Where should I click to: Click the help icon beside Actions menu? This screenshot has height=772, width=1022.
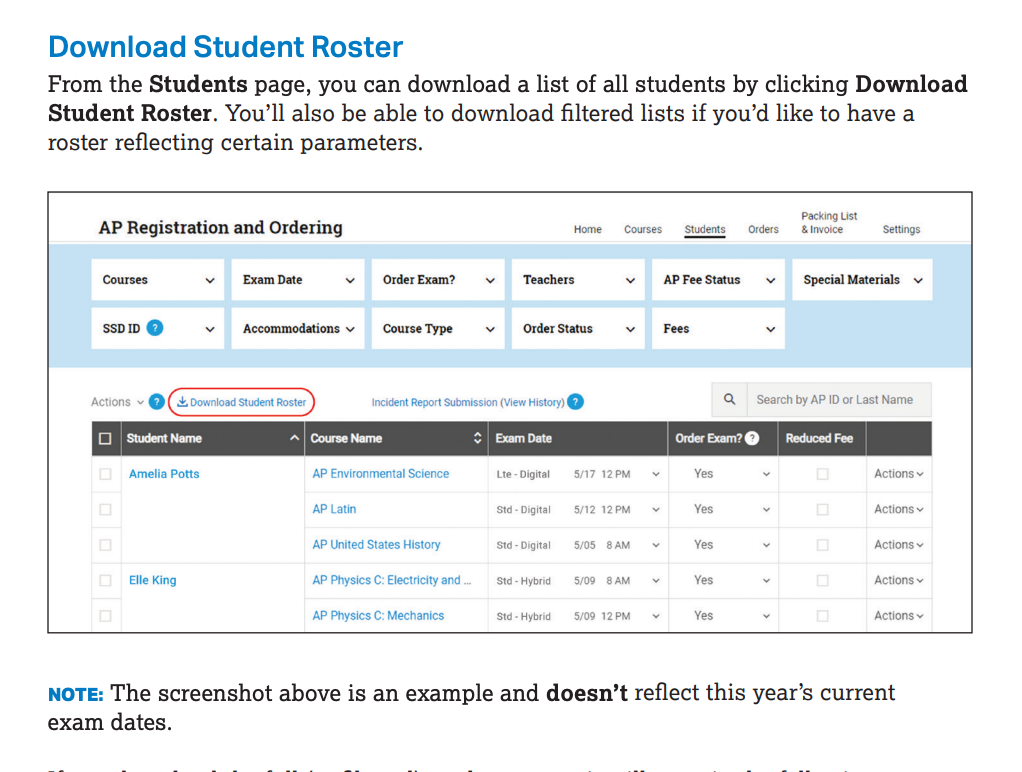click(157, 402)
